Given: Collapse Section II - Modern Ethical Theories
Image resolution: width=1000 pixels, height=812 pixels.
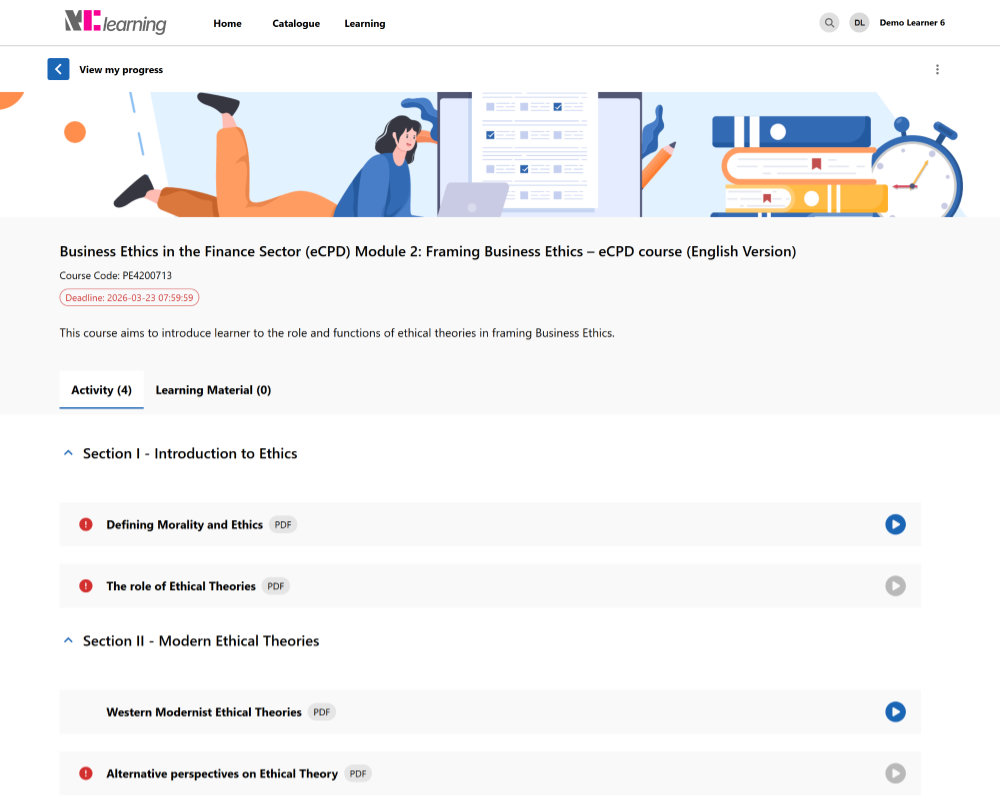Looking at the screenshot, I should [68, 640].
